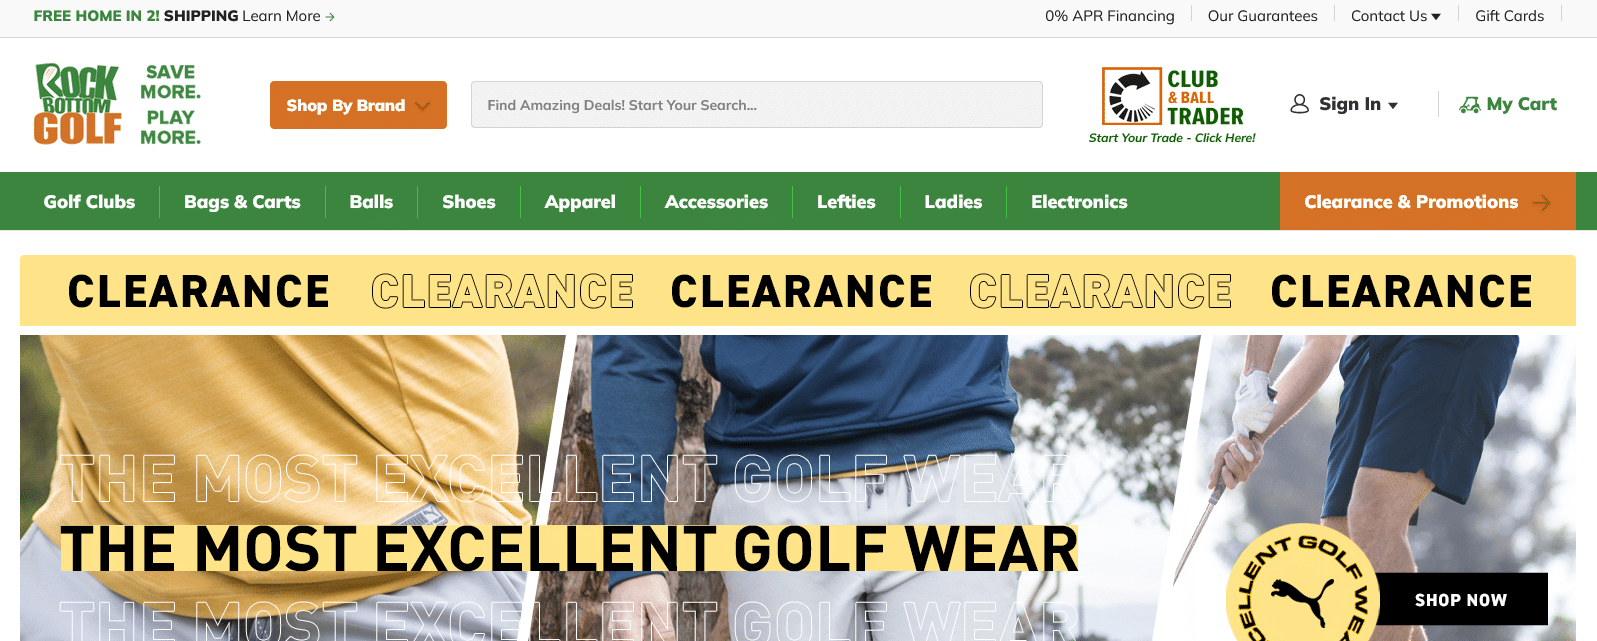Open the Golf Clubs menu
Screen dimensions: 1597x641
click(89, 202)
